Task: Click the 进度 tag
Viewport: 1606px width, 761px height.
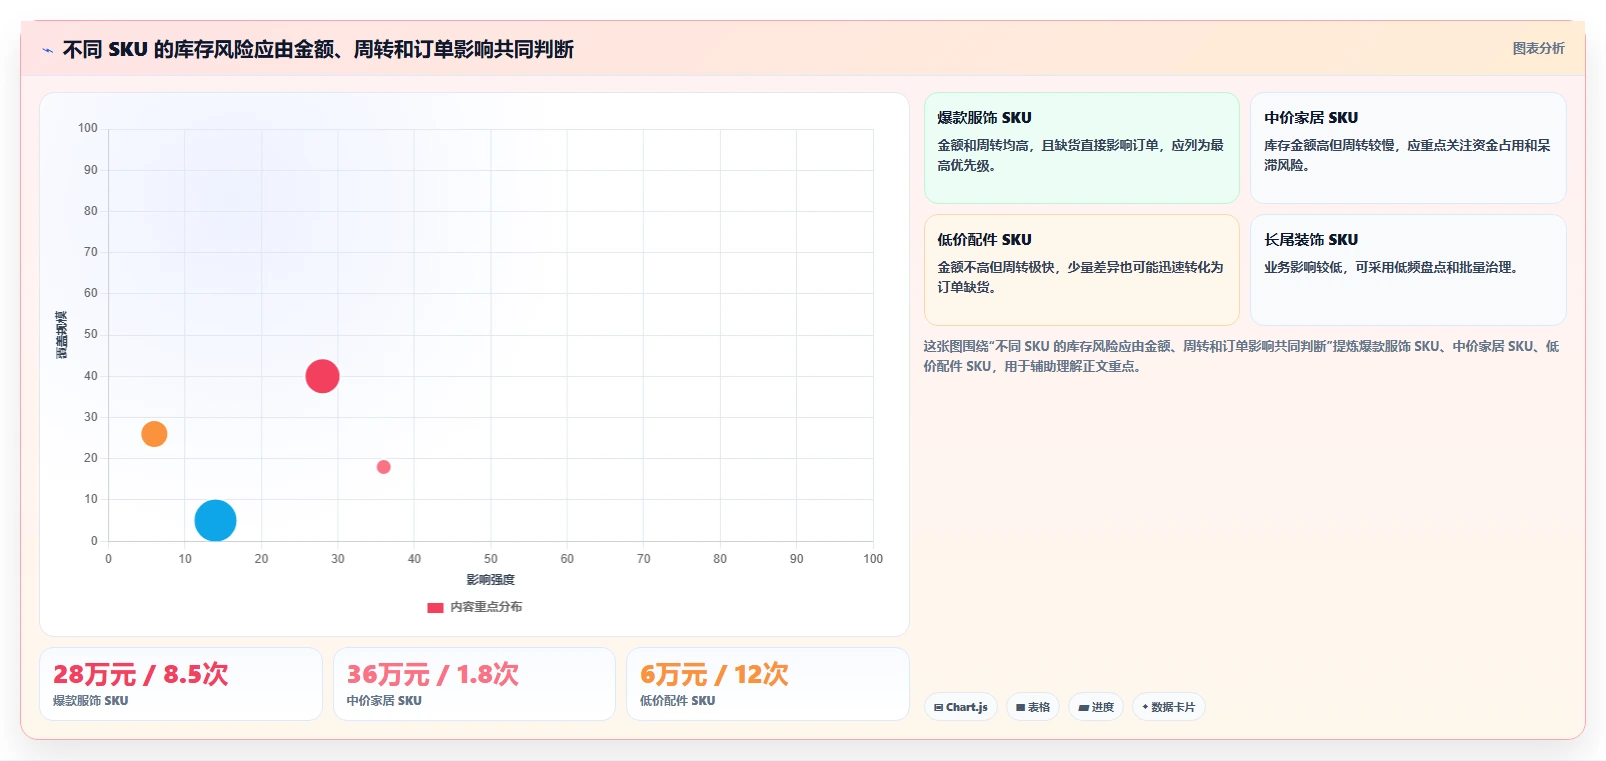Action: click(1096, 707)
